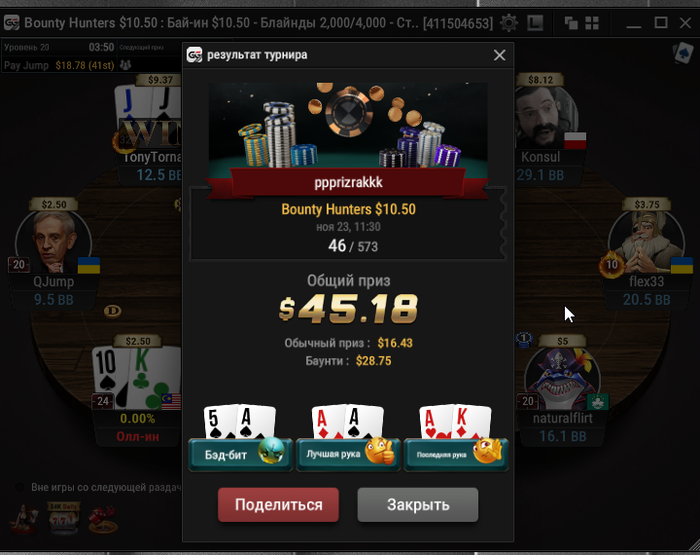This screenshot has height=555, width=700.
Task: Open the slot machine 777 game icon
Action: (x=63, y=518)
